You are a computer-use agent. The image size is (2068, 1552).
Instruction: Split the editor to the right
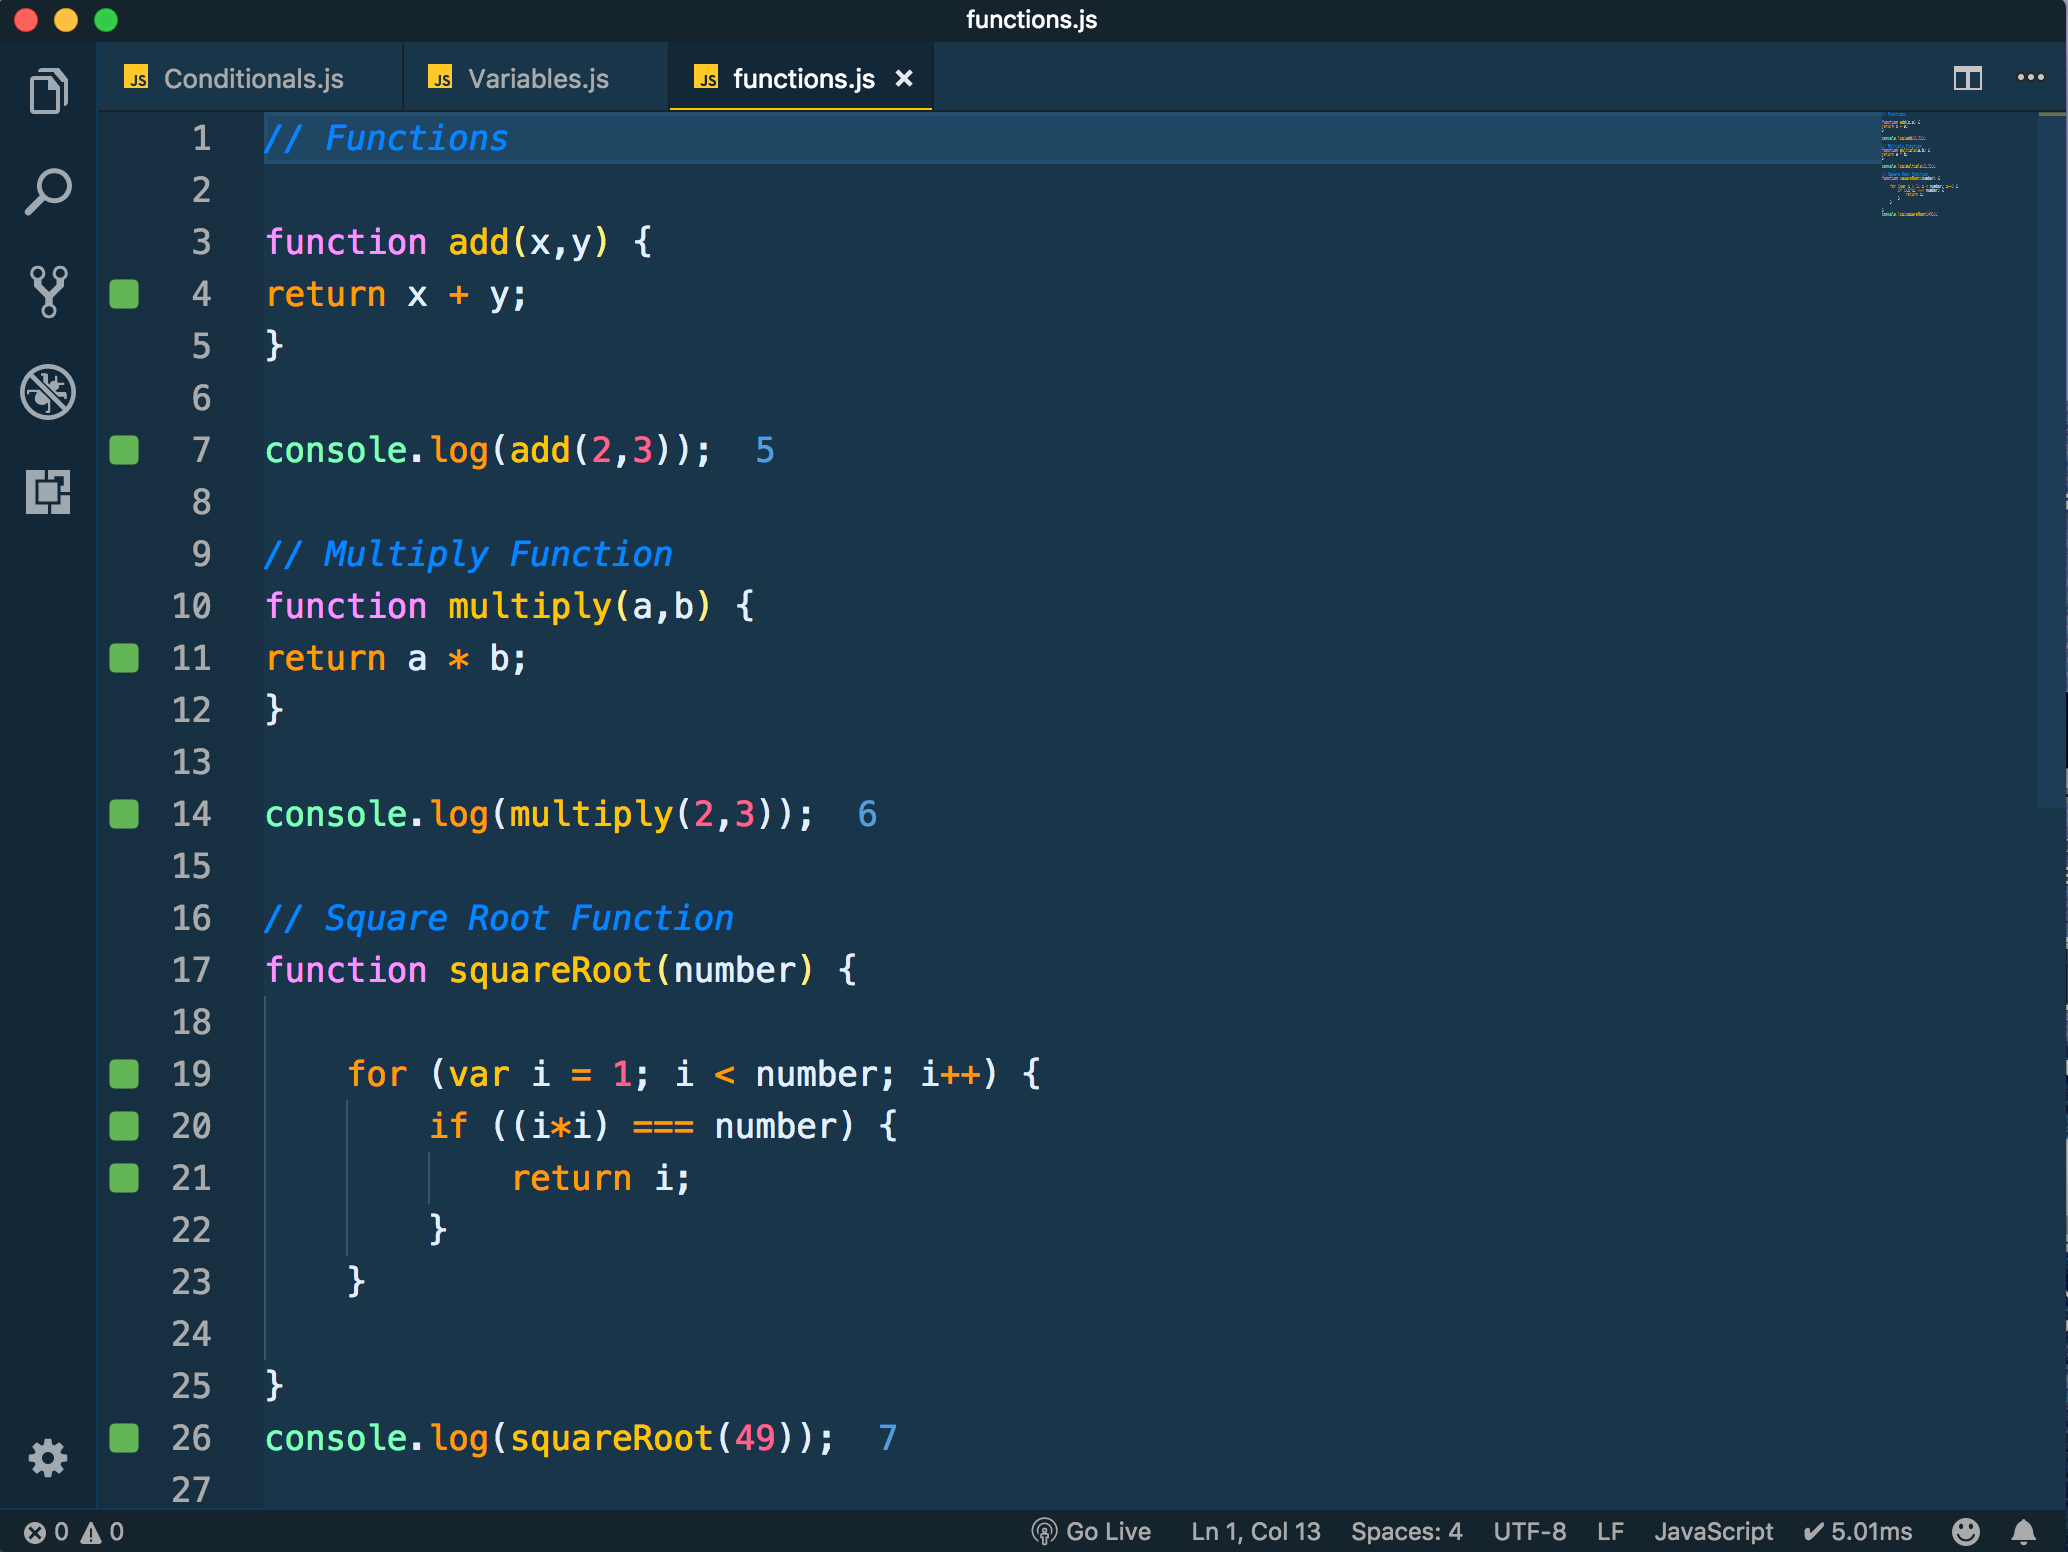click(x=1967, y=78)
